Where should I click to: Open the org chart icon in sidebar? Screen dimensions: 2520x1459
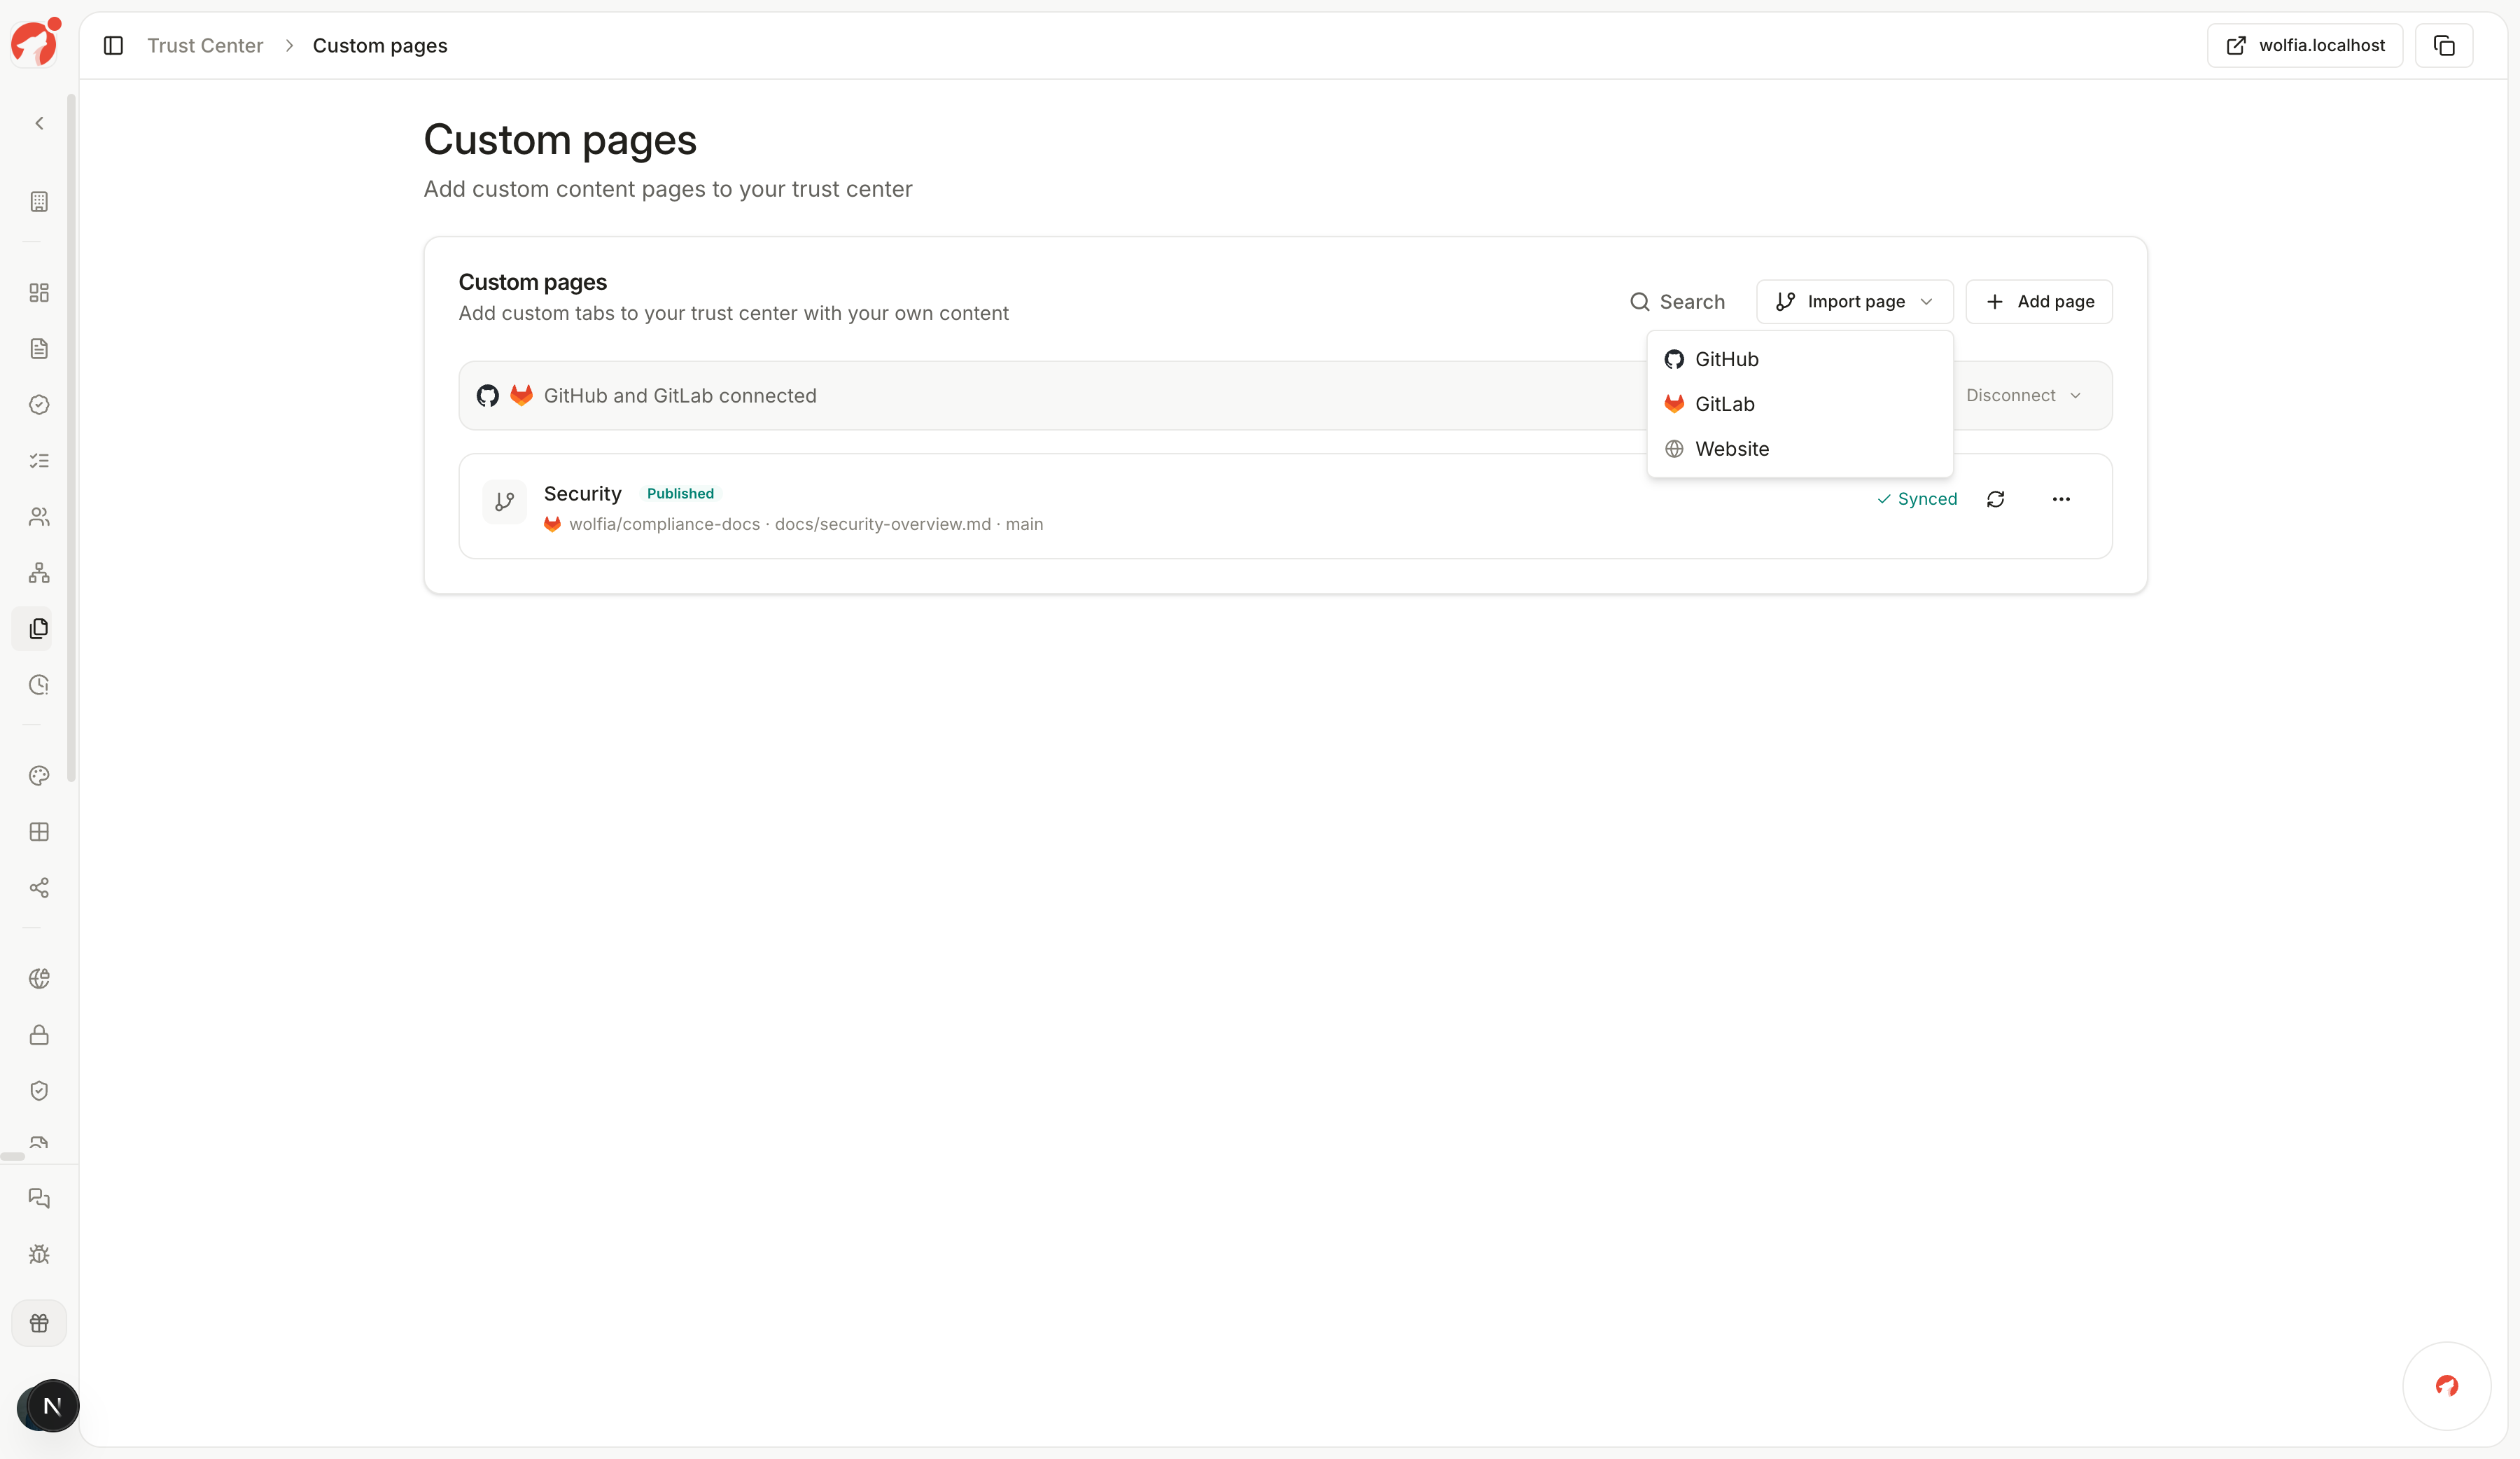coord(39,573)
